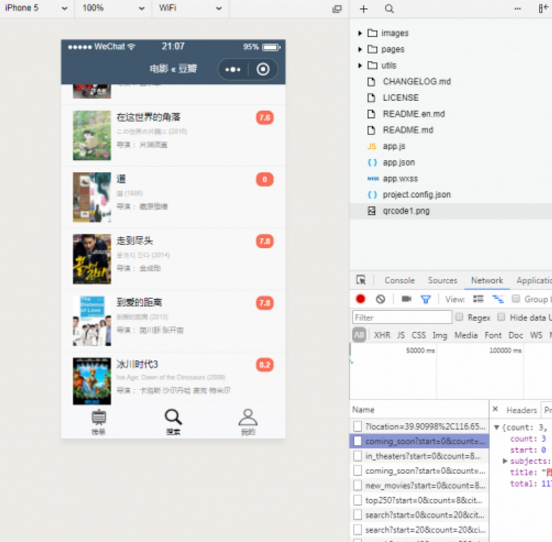Filter by Media requests
The image size is (552, 542).
pyautogui.click(x=466, y=335)
